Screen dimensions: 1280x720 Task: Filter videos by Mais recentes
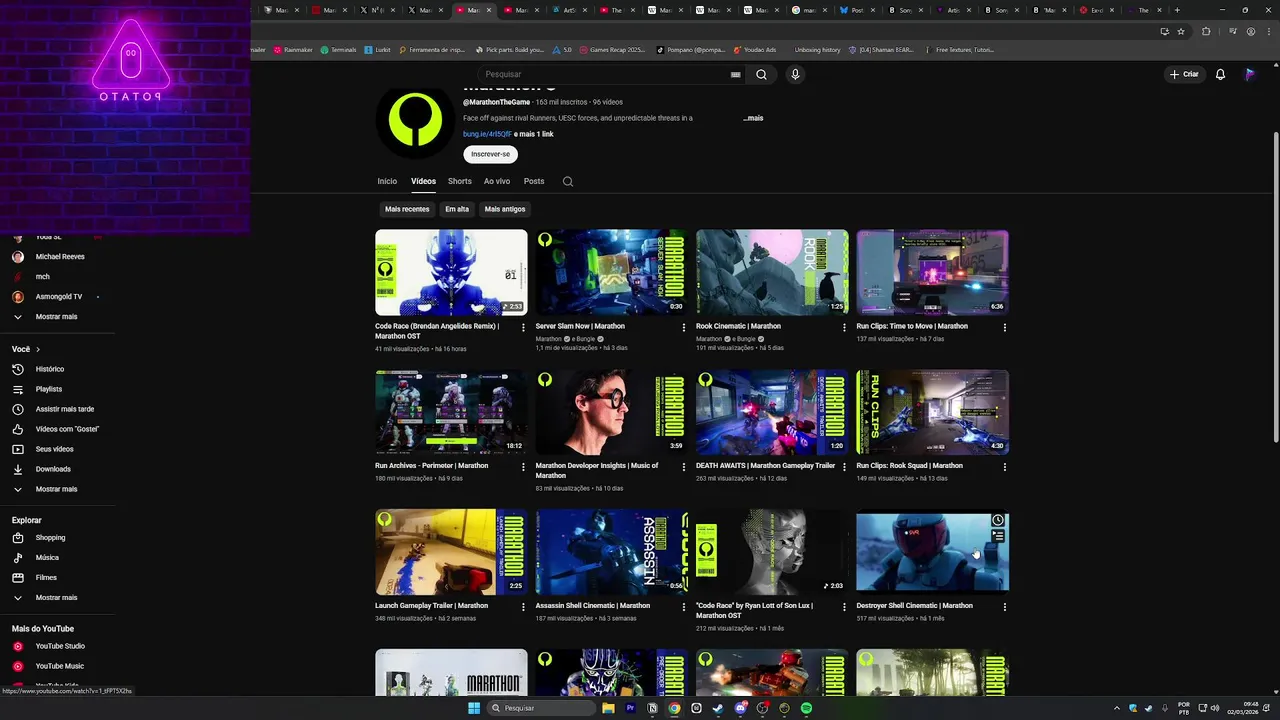point(407,209)
